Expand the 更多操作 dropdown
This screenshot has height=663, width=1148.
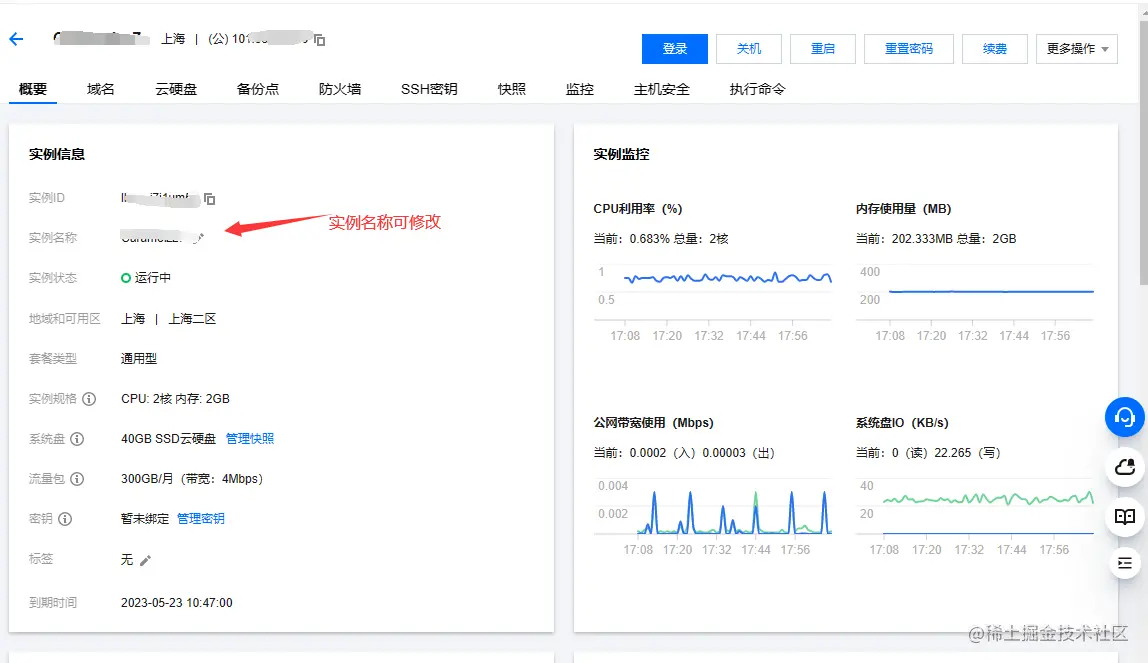pos(1076,49)
